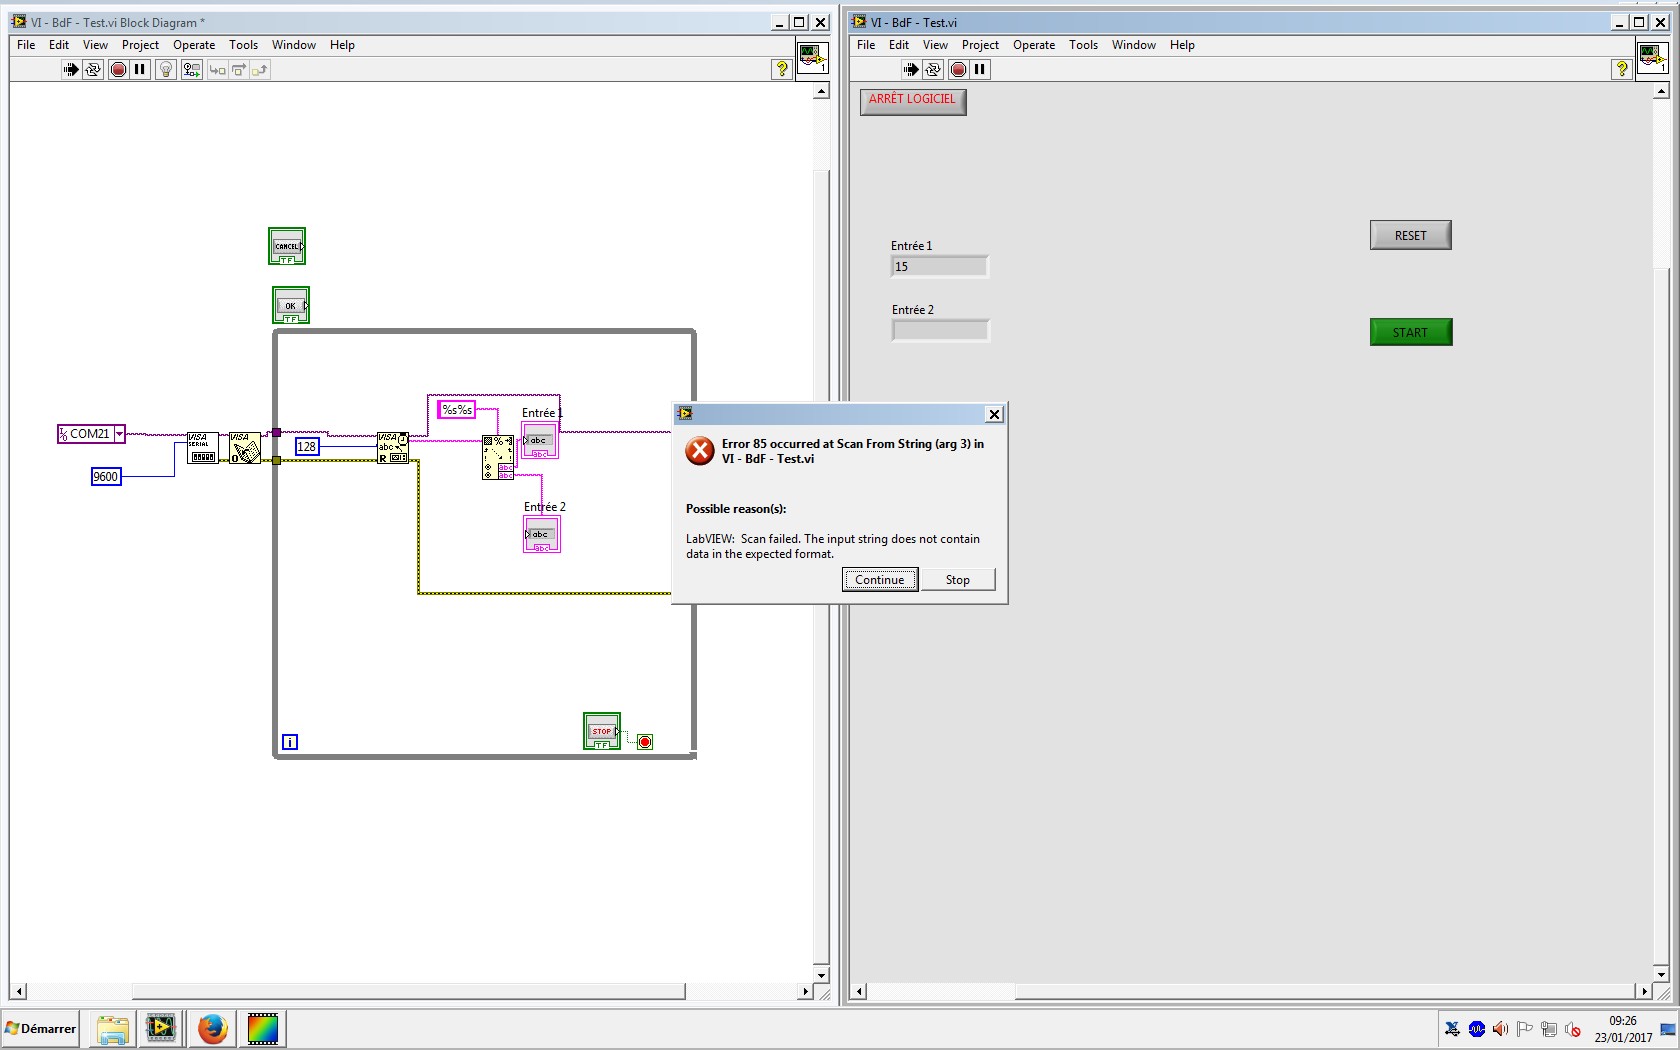Toggle Highlight Execution lightbulb
Image resolution: width=1680 pixels, height=1050 pixels.
point(166,69)
